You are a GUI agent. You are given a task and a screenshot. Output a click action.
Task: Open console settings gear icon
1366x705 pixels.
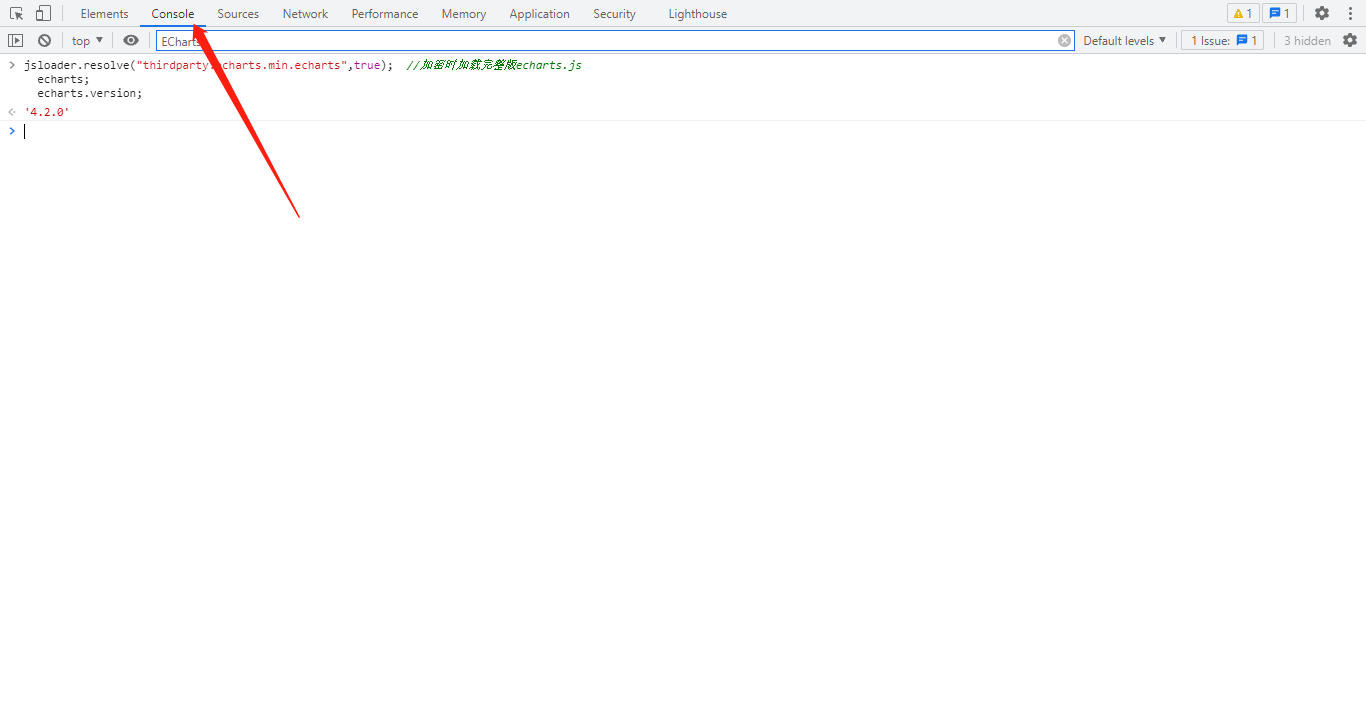pyautogui.click(x=1350, y=40)
